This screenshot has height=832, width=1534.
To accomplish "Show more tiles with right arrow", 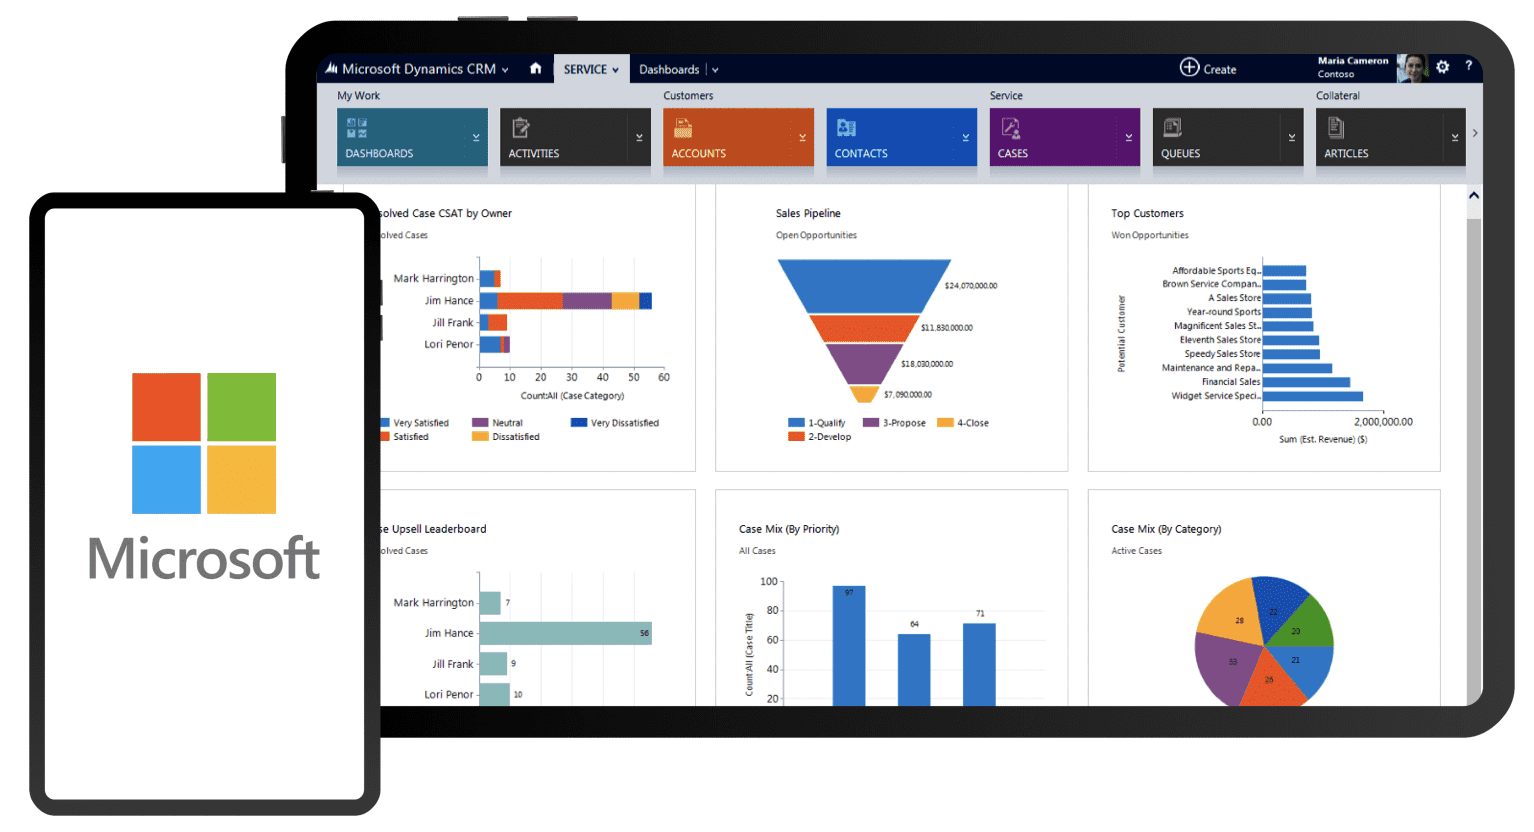I will pos(1474,133).
